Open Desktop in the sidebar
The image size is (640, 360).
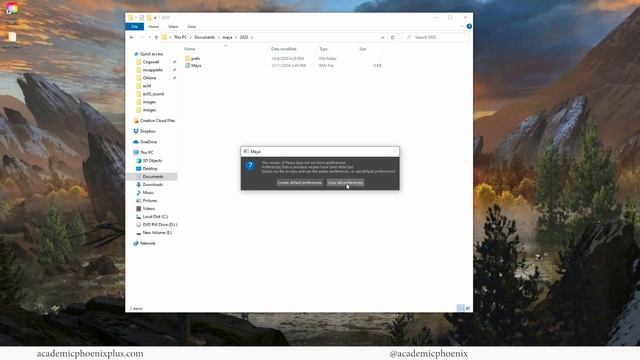click(150, 169)
